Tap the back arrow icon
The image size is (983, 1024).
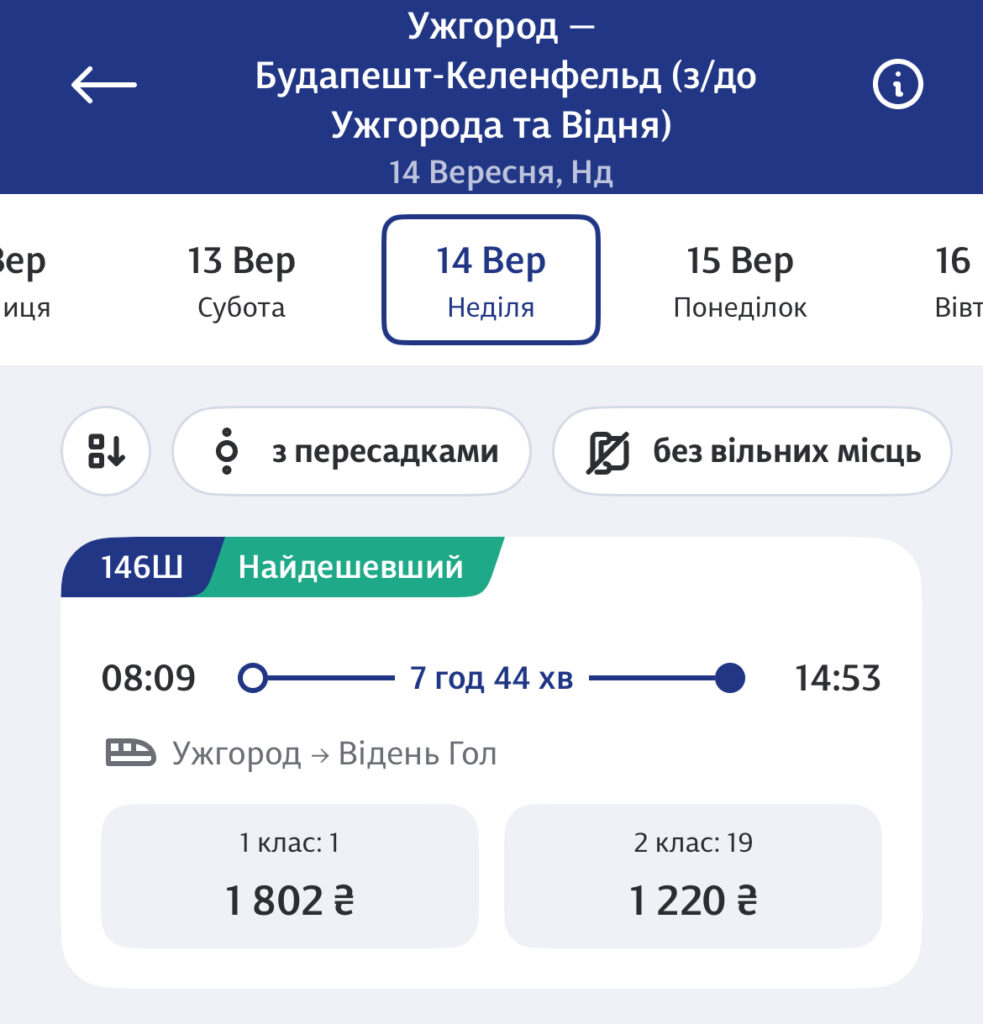[104, 85]
